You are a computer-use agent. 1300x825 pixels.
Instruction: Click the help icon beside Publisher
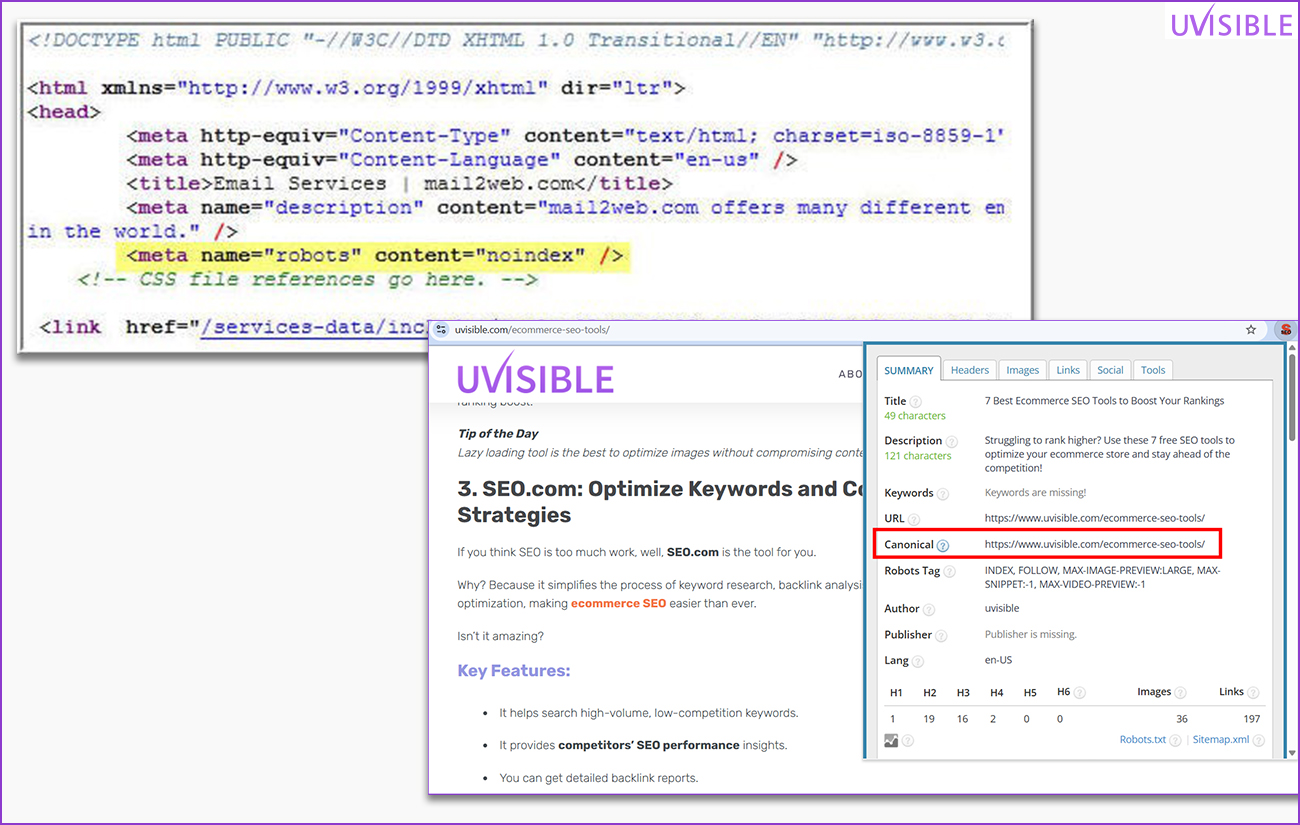click(x=942, y=636)
